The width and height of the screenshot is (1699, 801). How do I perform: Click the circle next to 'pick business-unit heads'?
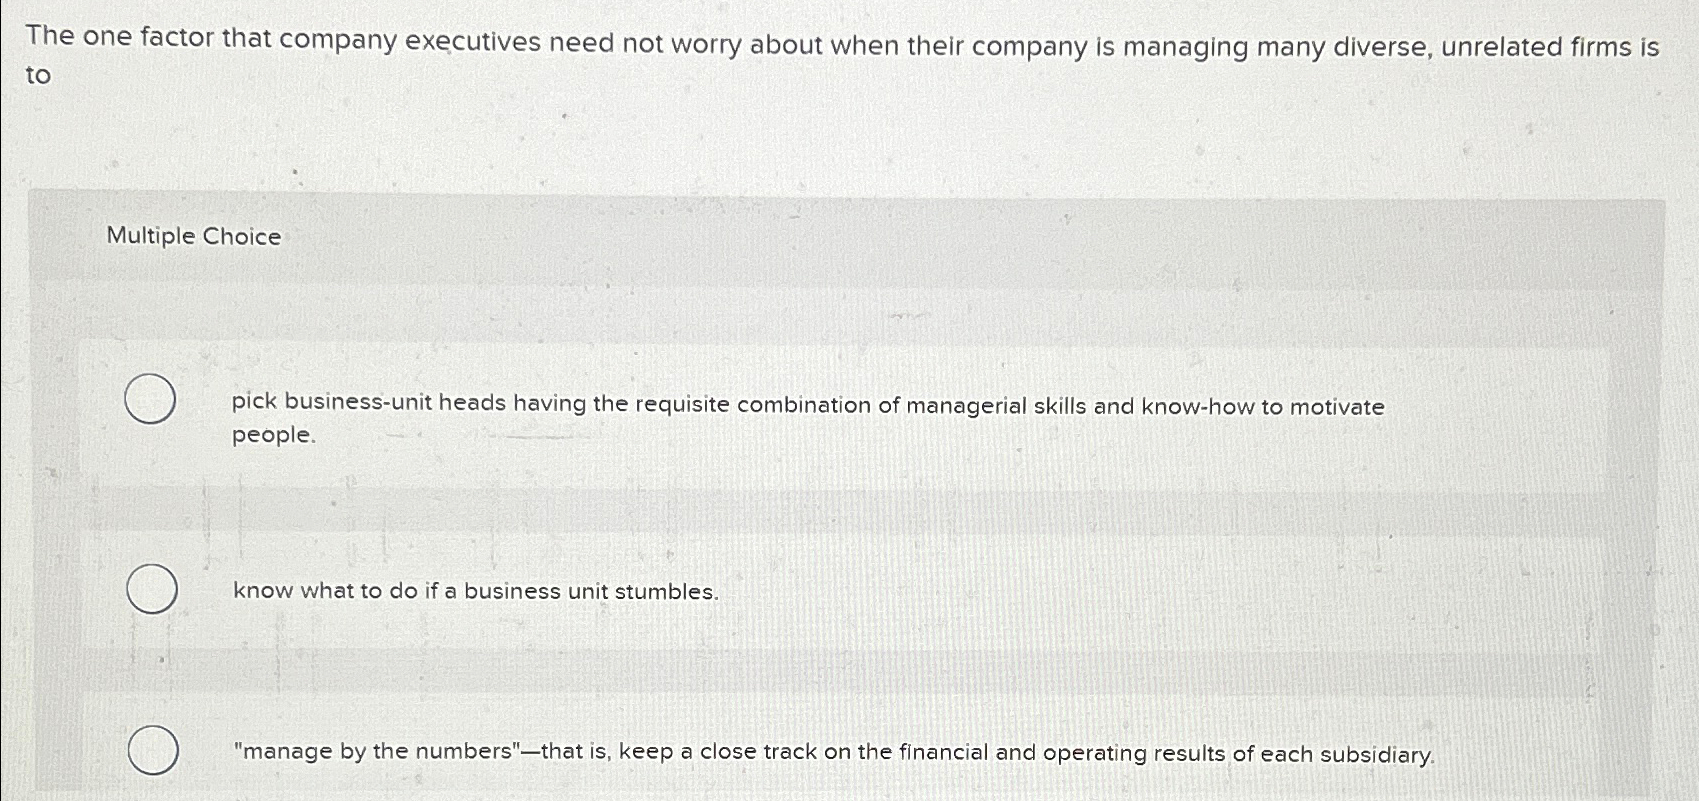(149, 400)
